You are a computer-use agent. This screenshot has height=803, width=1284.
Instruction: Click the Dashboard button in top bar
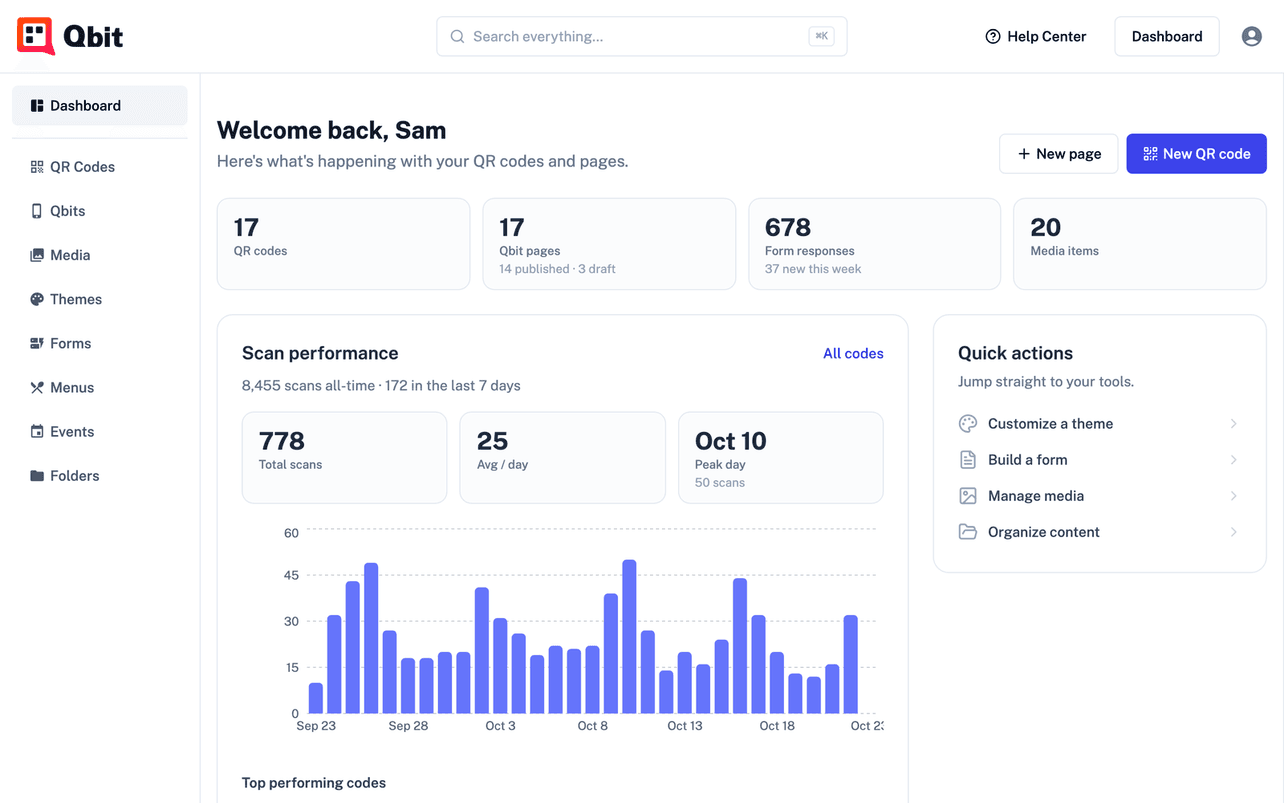click(x=1167, y=36)
